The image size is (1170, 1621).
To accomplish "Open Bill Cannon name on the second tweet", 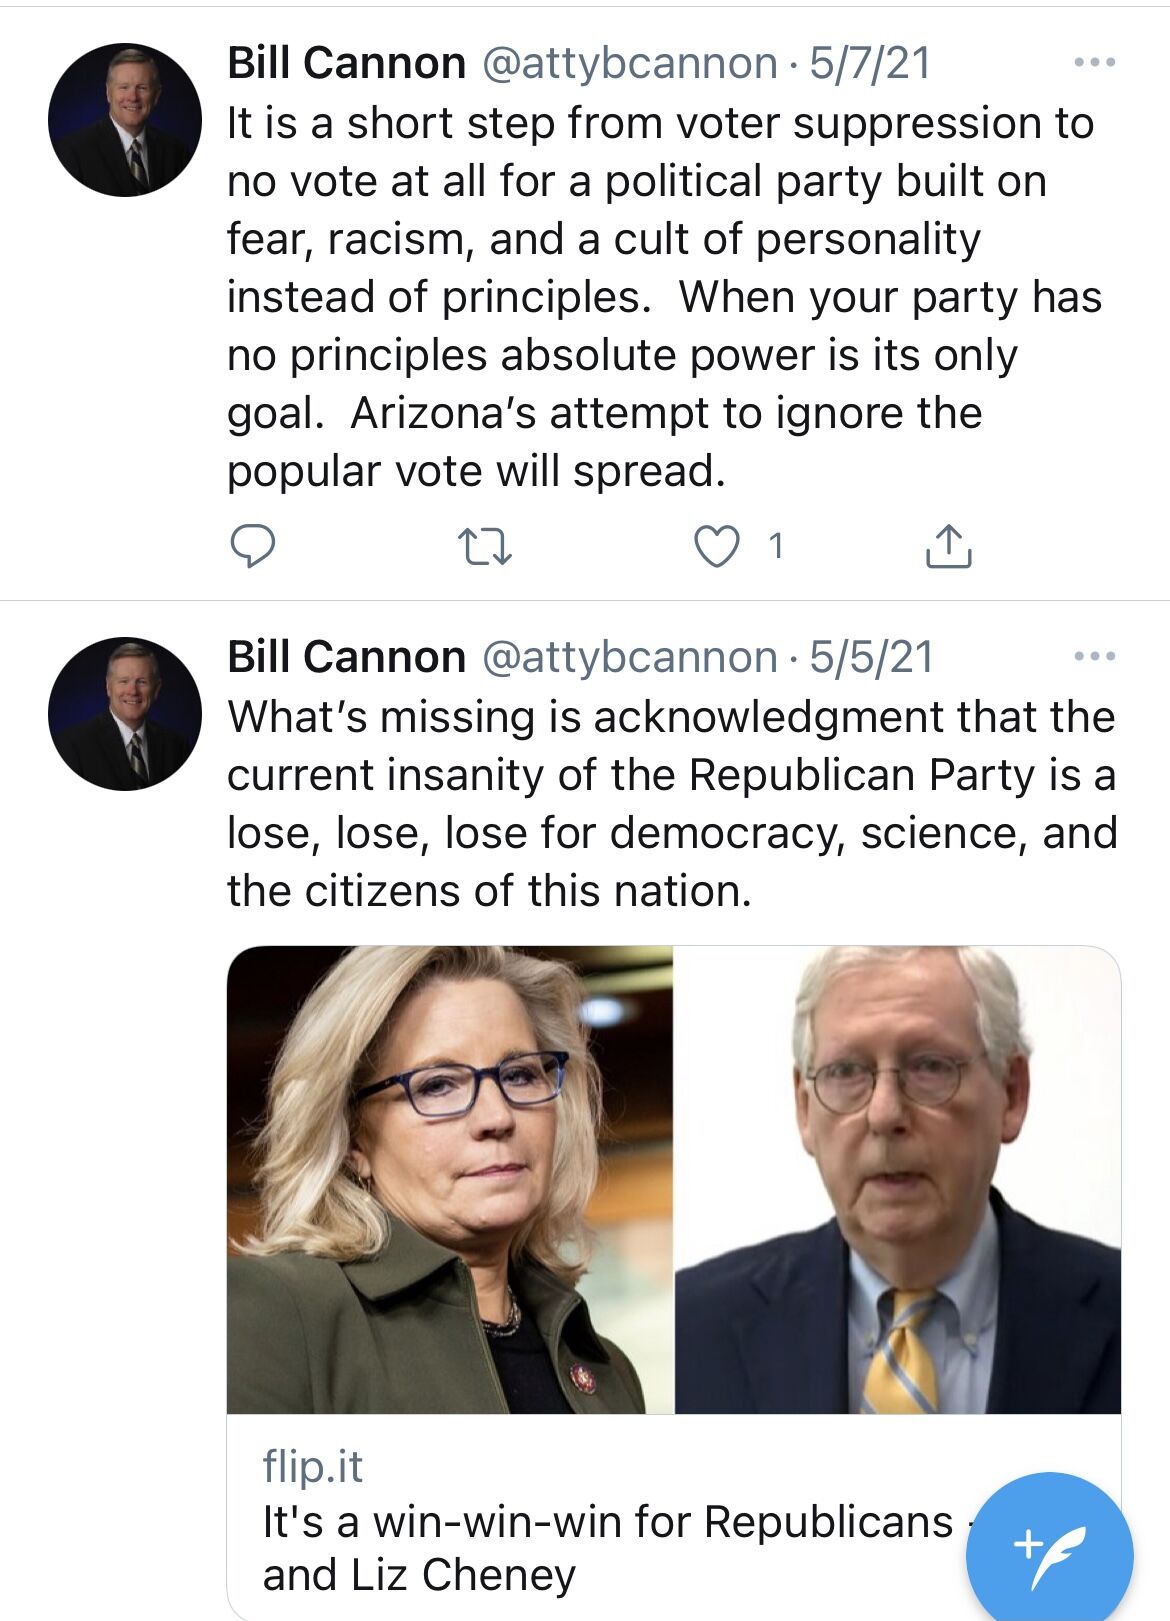I will click(346, 657).
